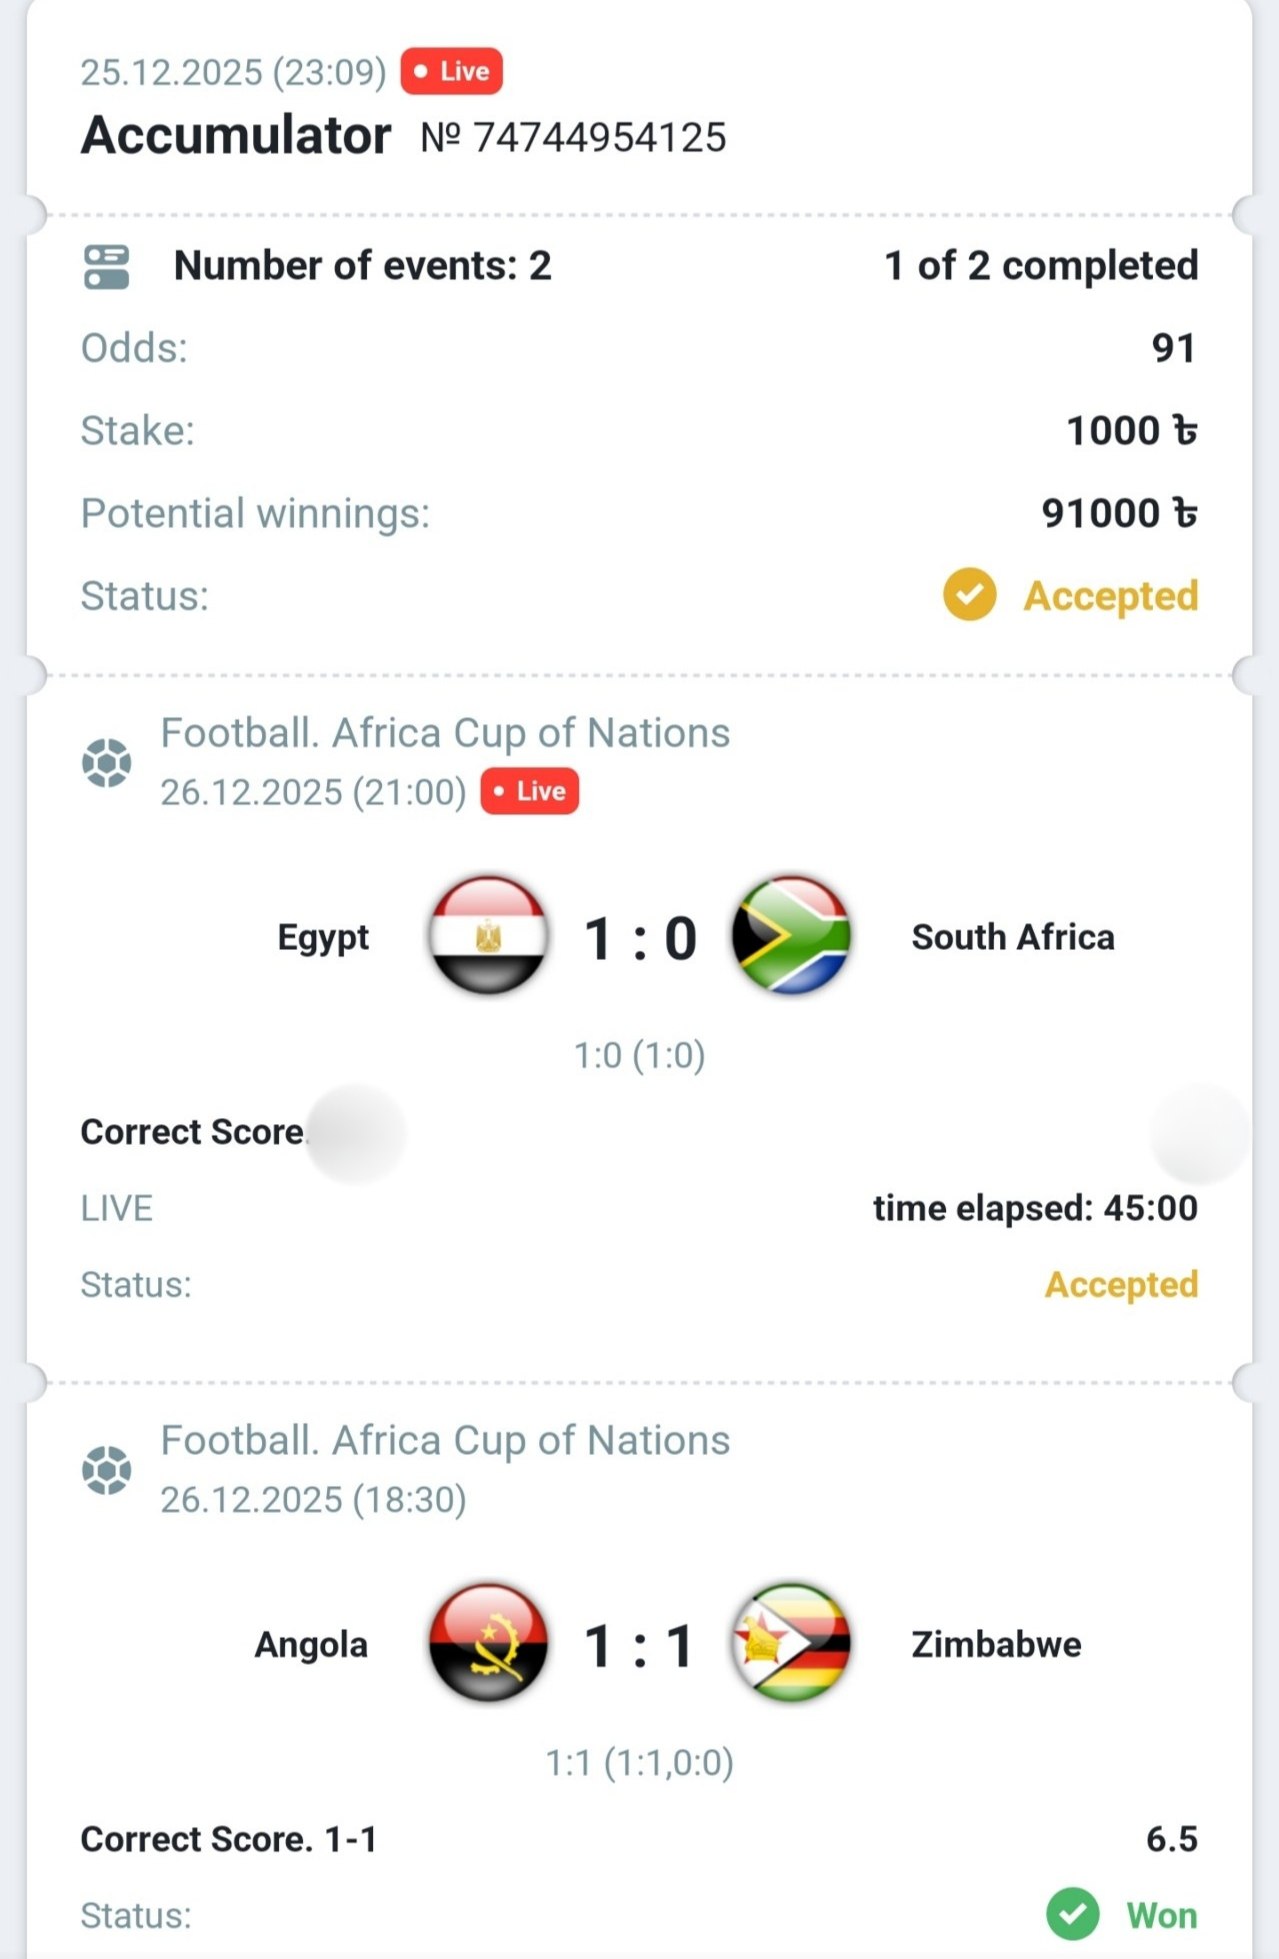1279x1959 pixels.
Task: Click the South Africa flag icon
Action: (x=791, y=936)
